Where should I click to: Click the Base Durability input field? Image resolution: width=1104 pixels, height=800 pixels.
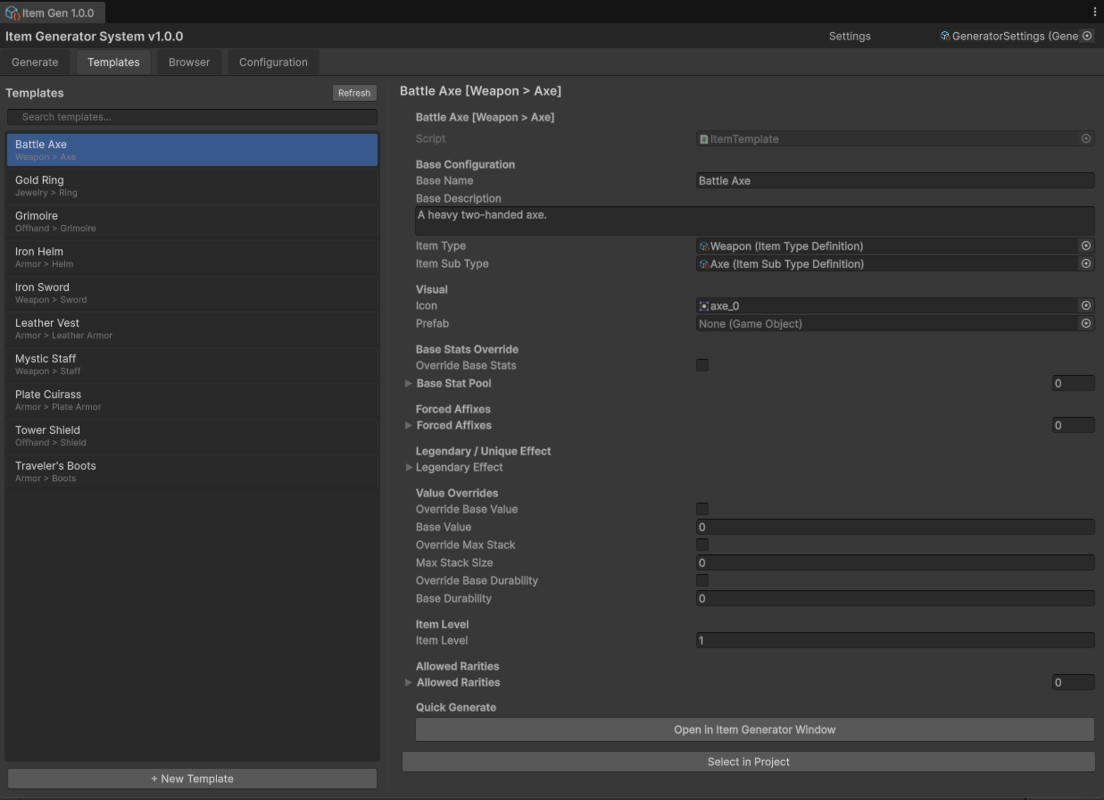coord(895,599)
